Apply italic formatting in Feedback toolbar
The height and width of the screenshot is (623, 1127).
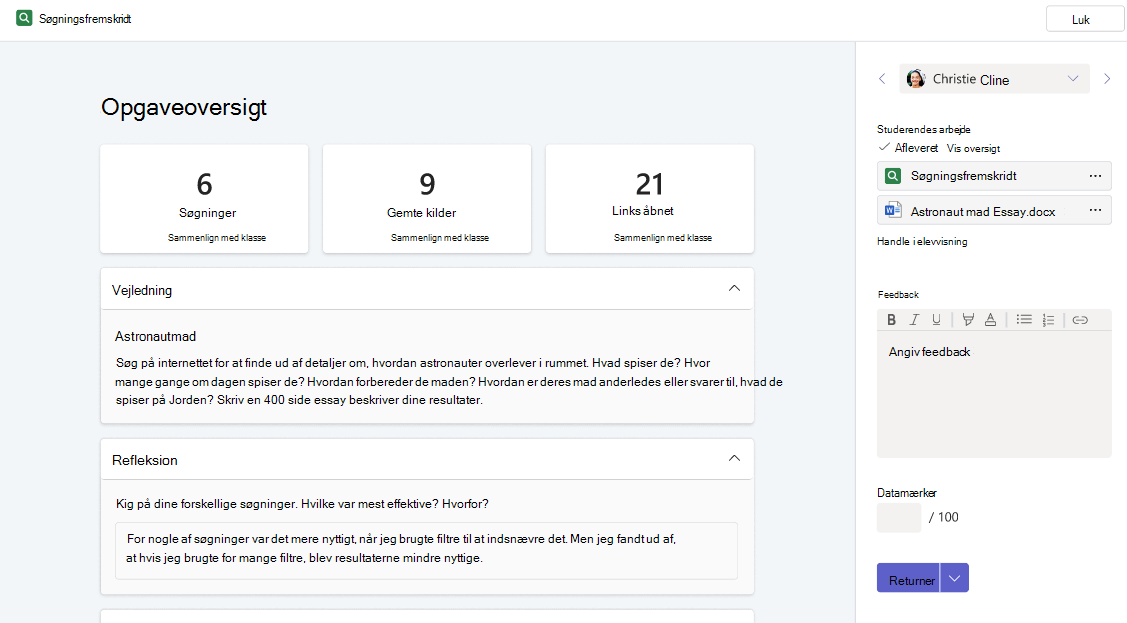click(914, 320)
